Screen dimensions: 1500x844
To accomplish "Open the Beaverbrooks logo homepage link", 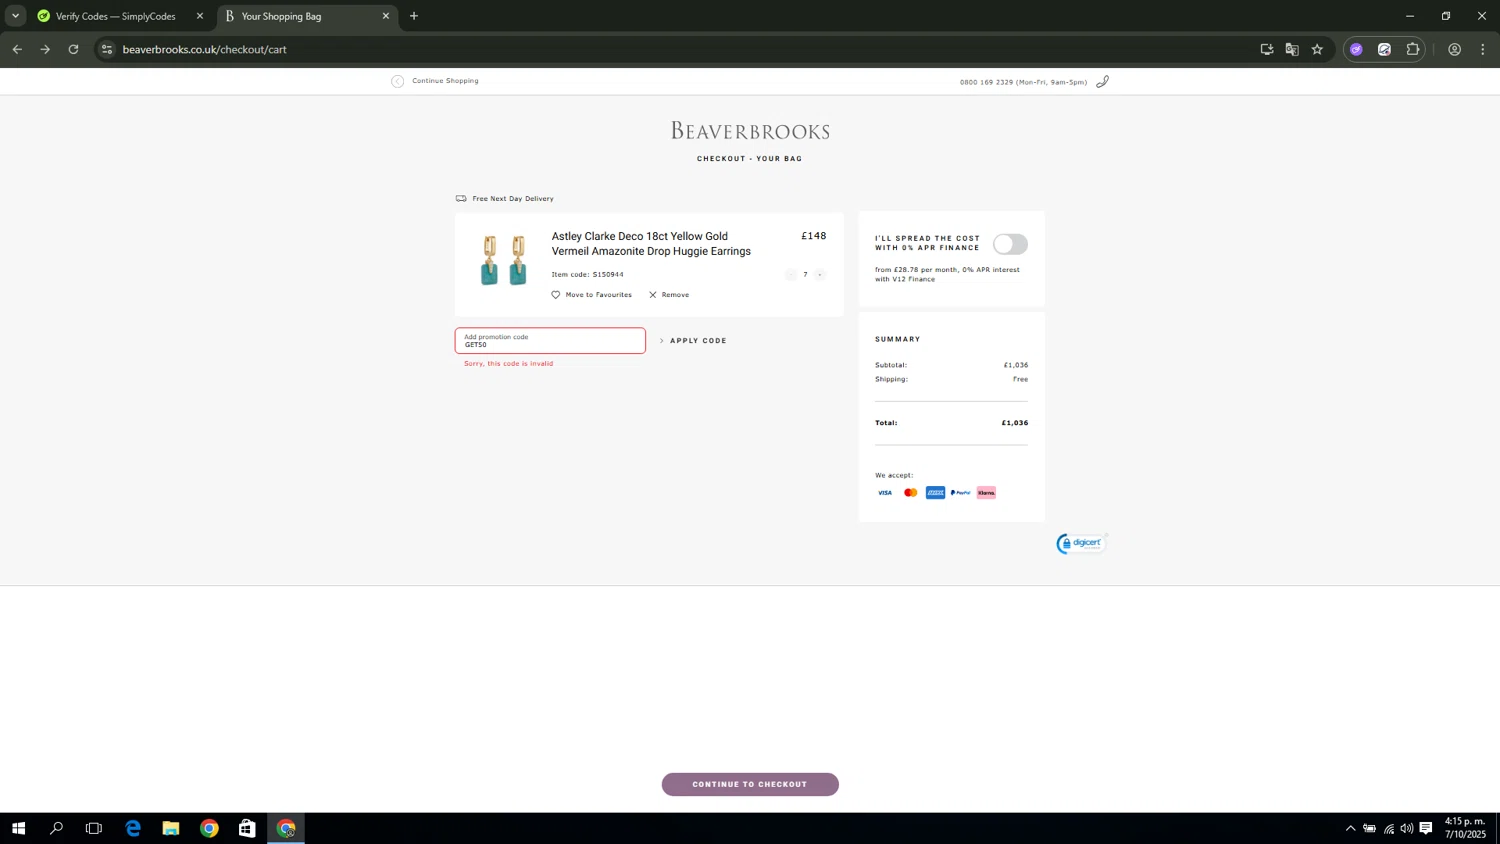I will click(x=750, y=131).
